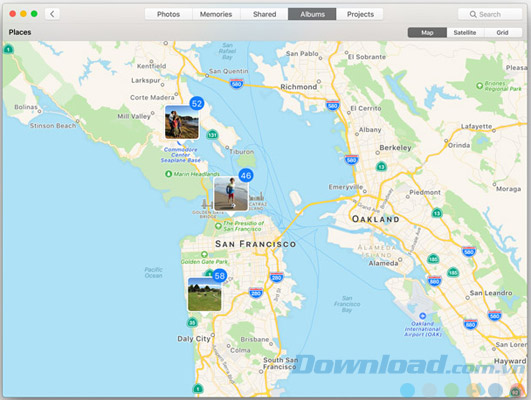
Task: Open the Photos tab
Action: 168,14
